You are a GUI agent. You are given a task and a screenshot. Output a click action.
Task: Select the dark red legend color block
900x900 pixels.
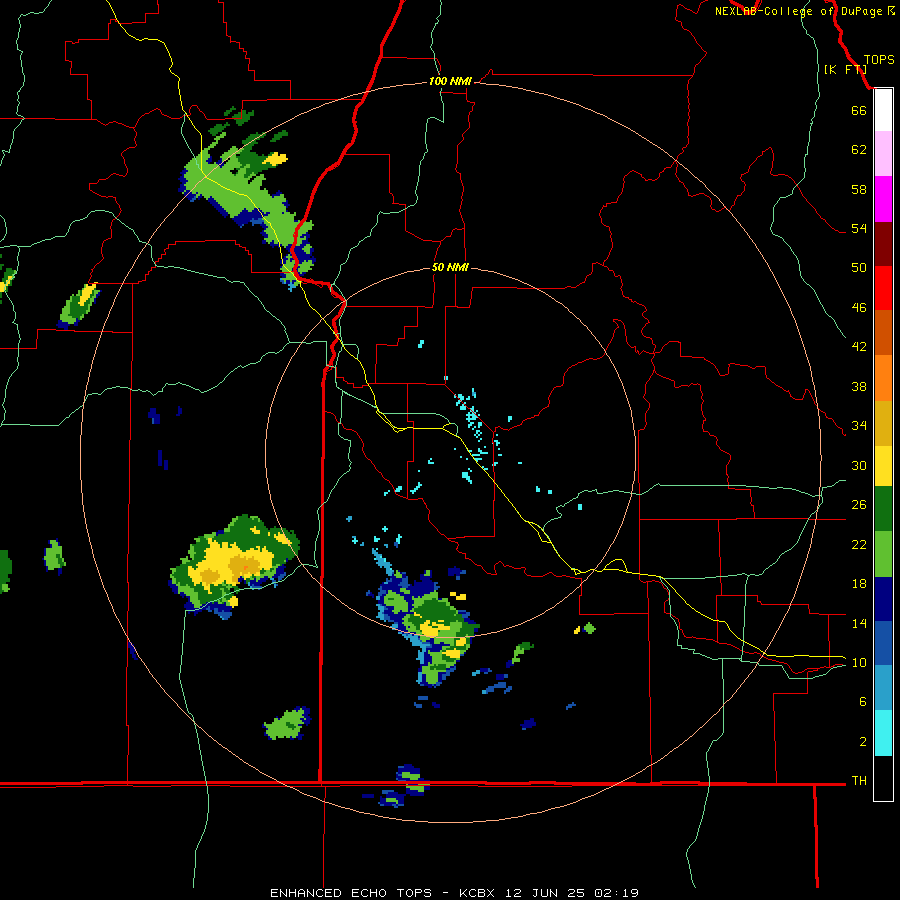[883, 244]
